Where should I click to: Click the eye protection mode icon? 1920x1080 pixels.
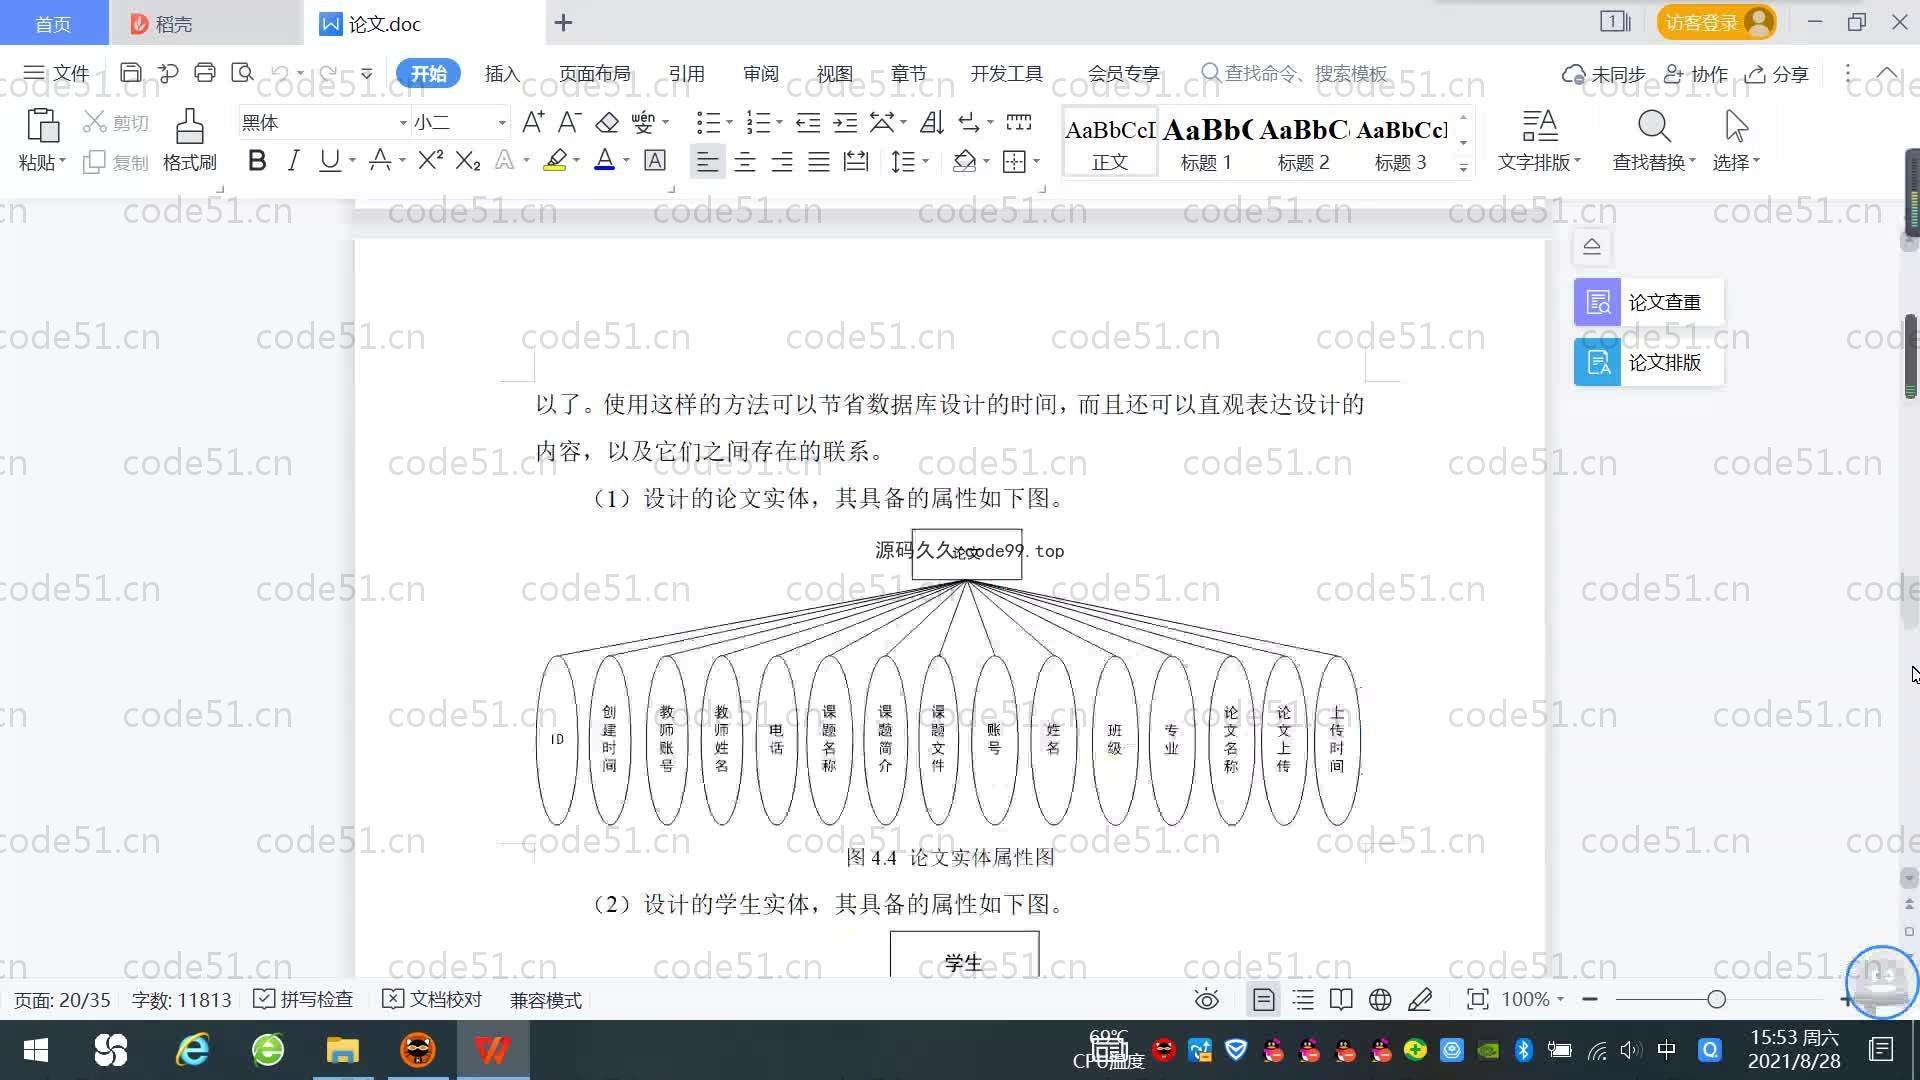[1207, 1000]
